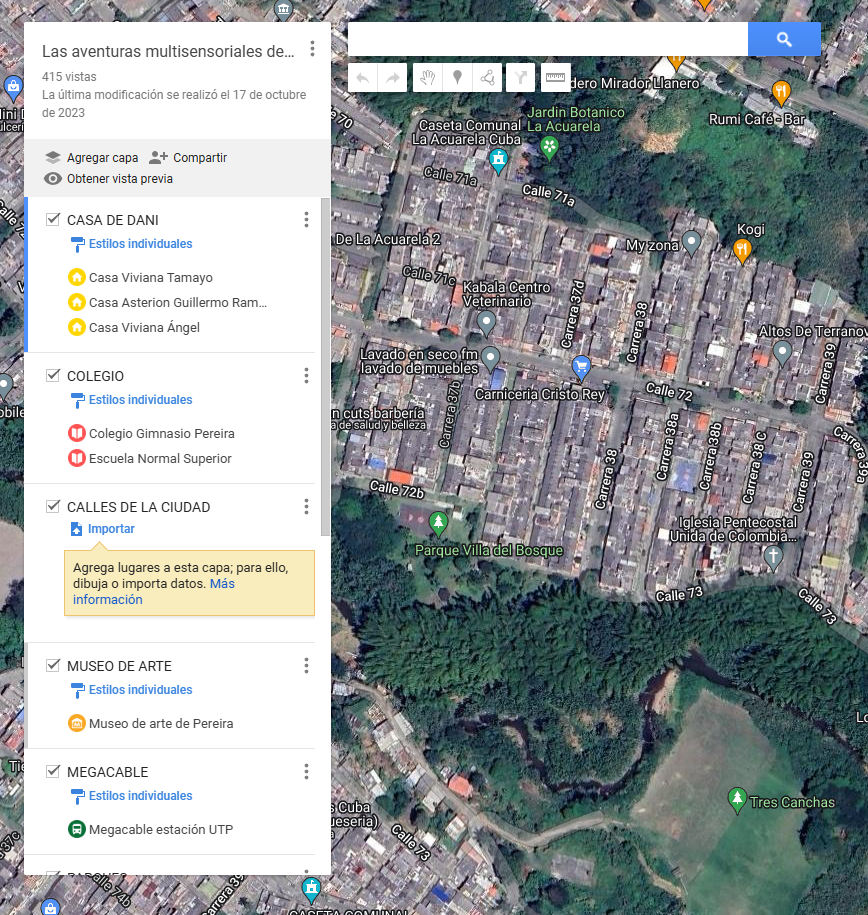The image size is (868, 915).
Task: Click Lavado en seco fm map pin
Action: (x=490, y=358)
